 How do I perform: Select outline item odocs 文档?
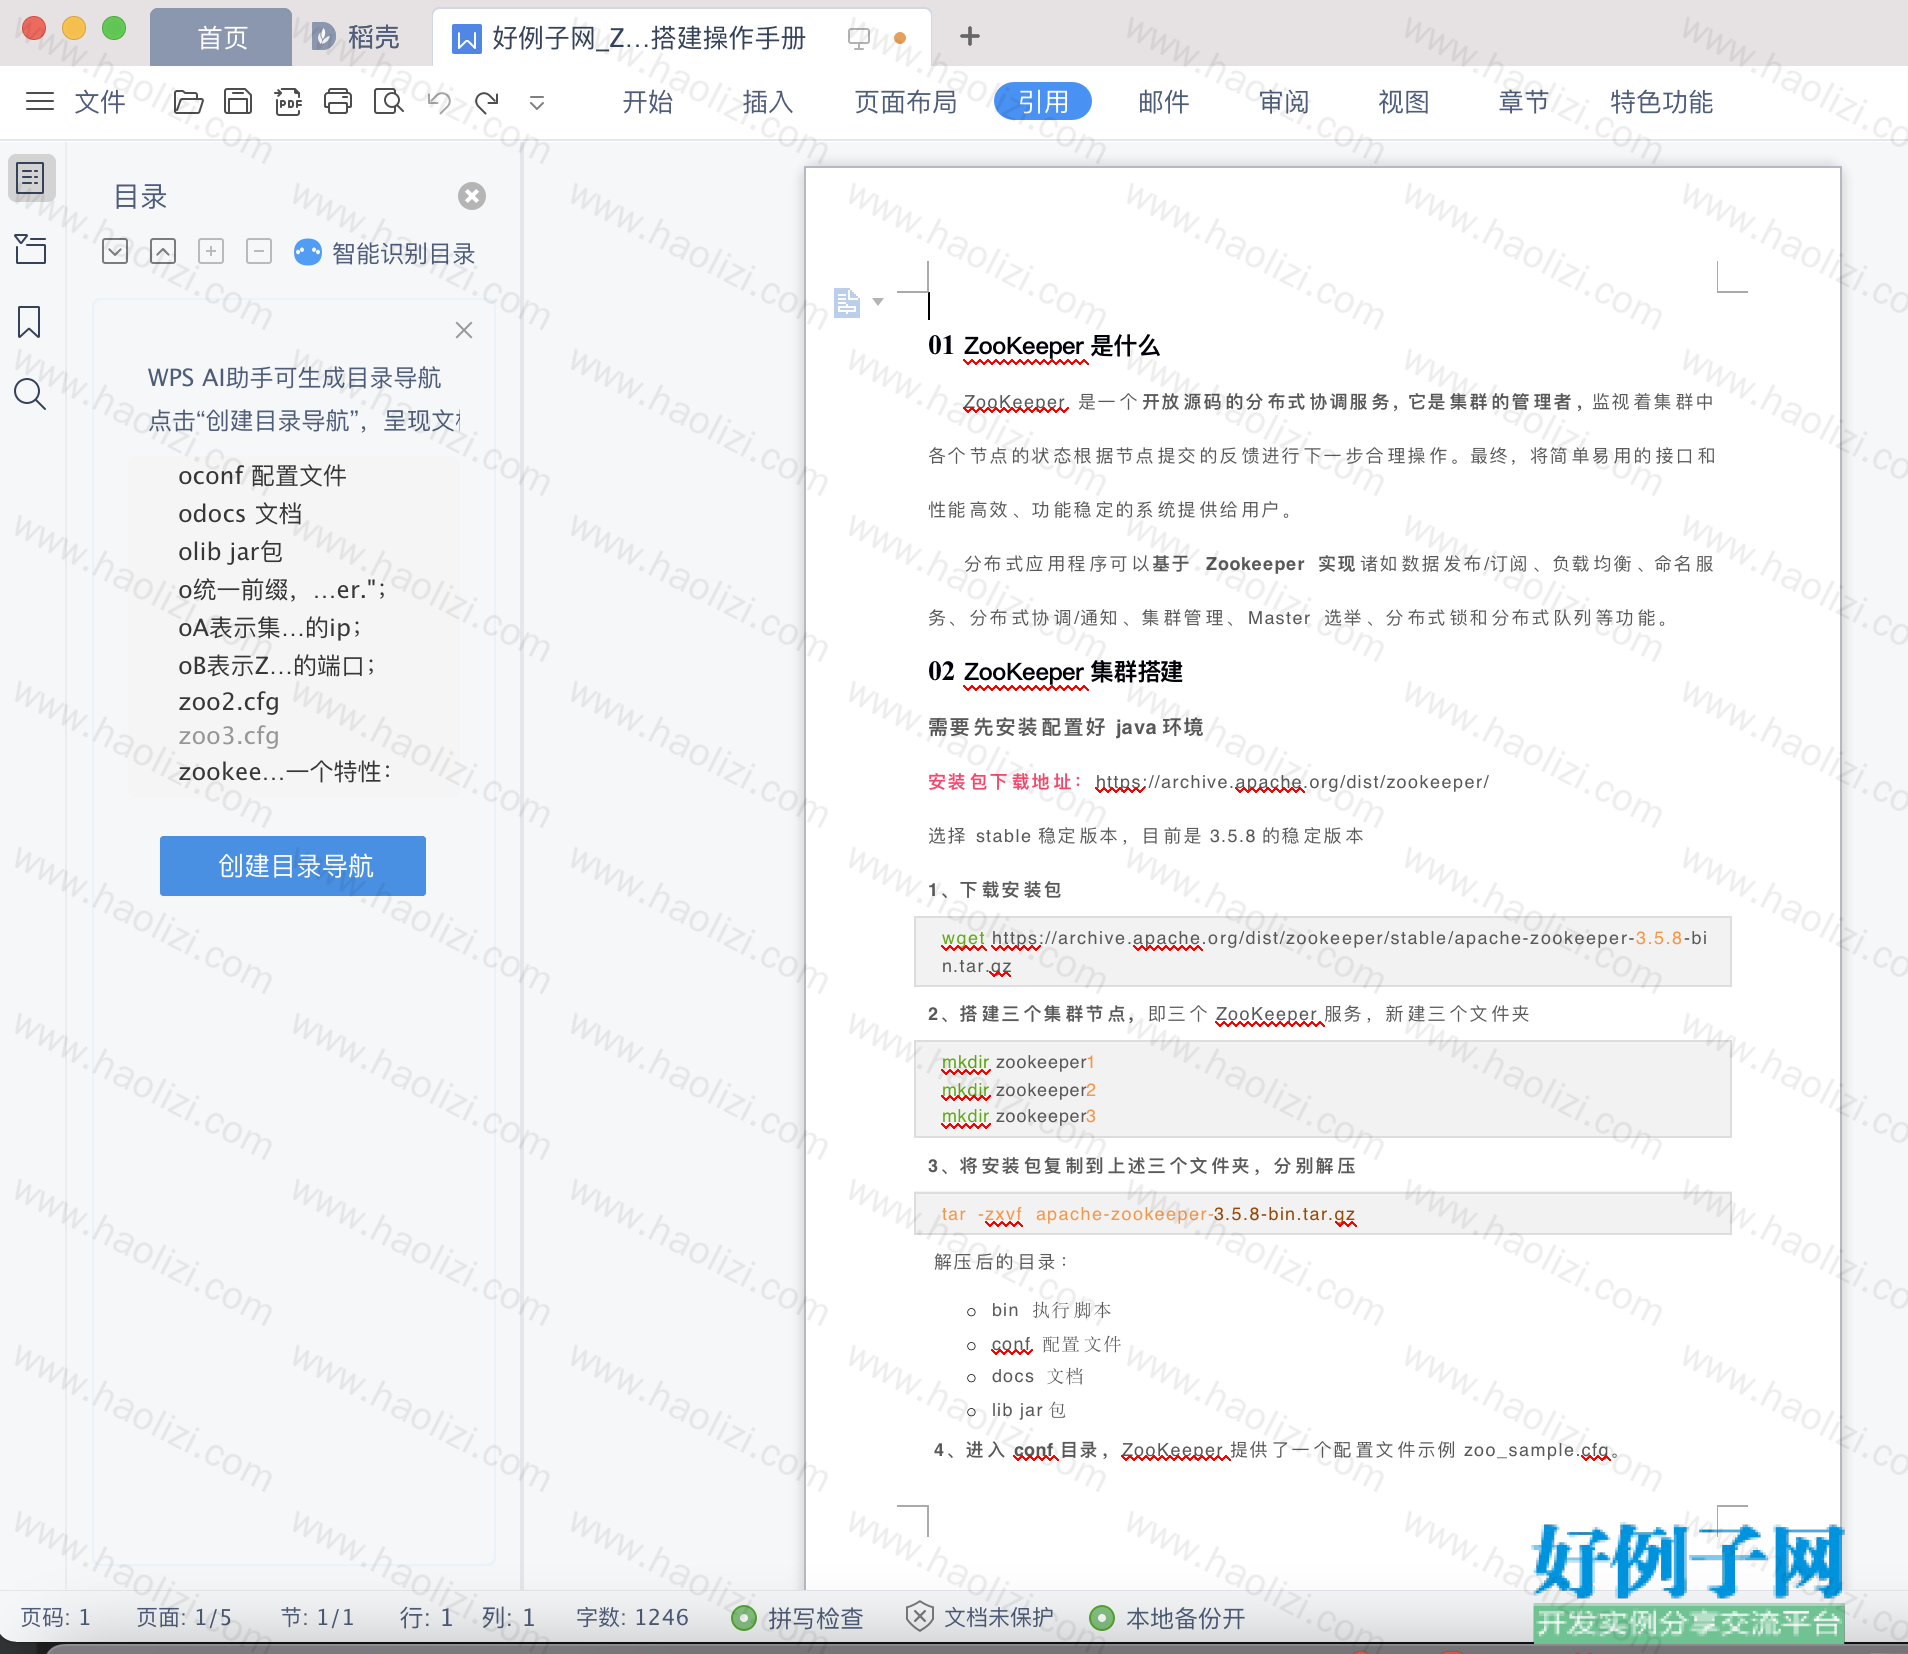coord(240,513)
